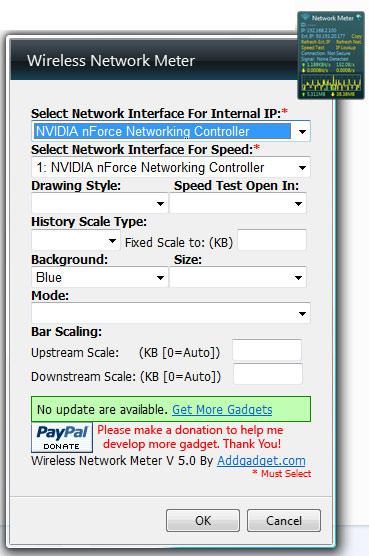
Task: Click Speed Test in the Network Meter gadget
Action: [313, 48]
